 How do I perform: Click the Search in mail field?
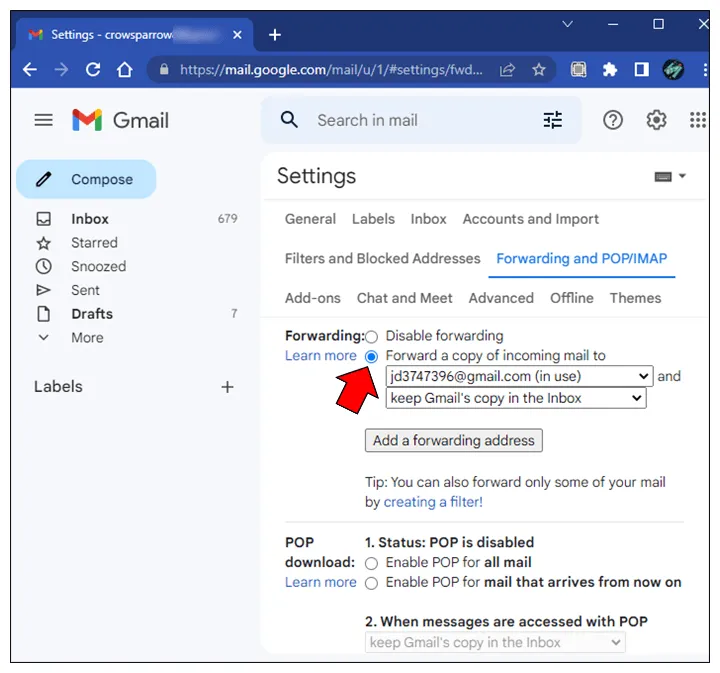pyautogui.click(x=422, y=120)
